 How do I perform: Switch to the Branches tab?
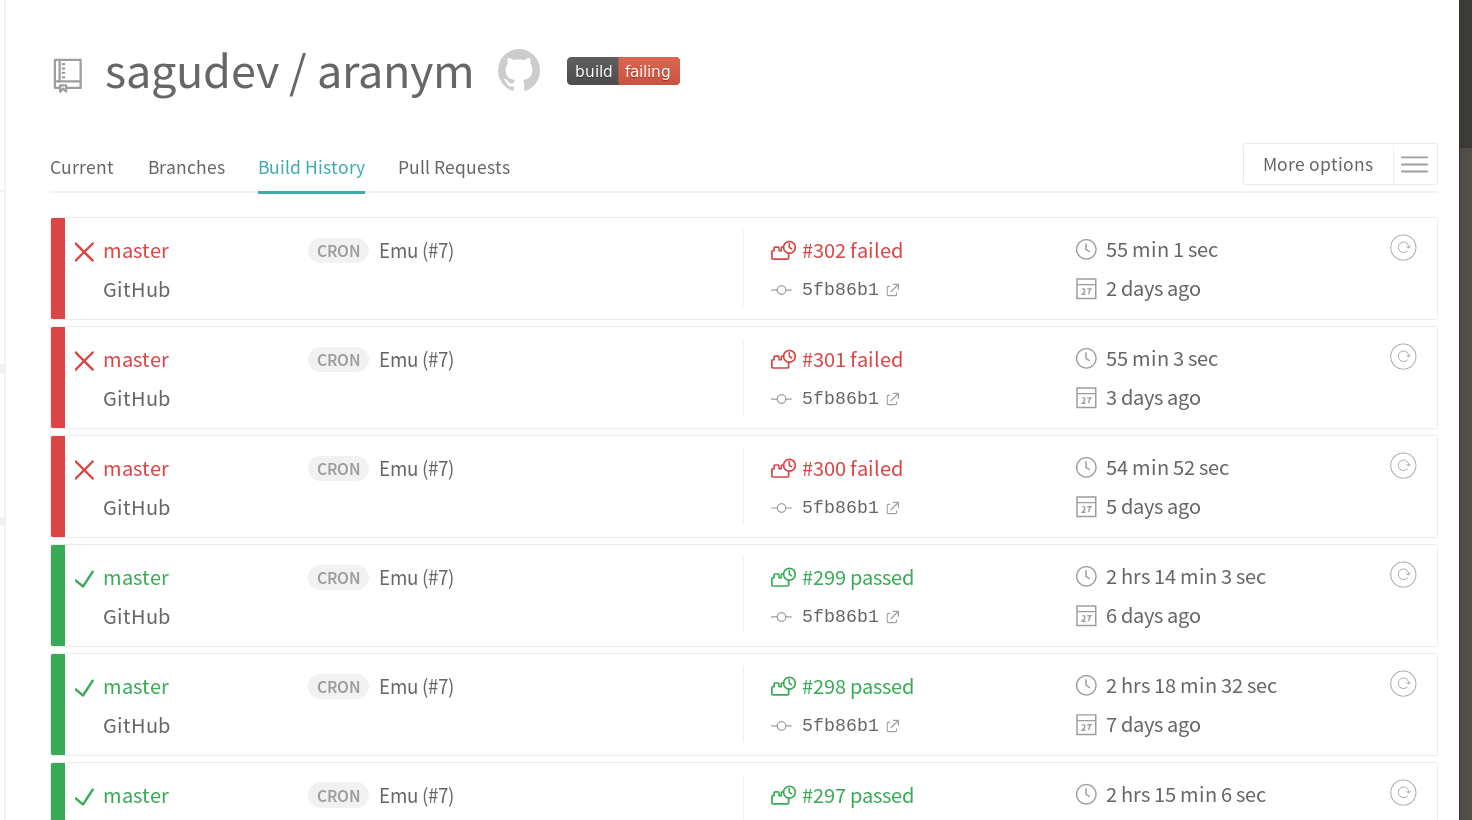pos(186,167)
